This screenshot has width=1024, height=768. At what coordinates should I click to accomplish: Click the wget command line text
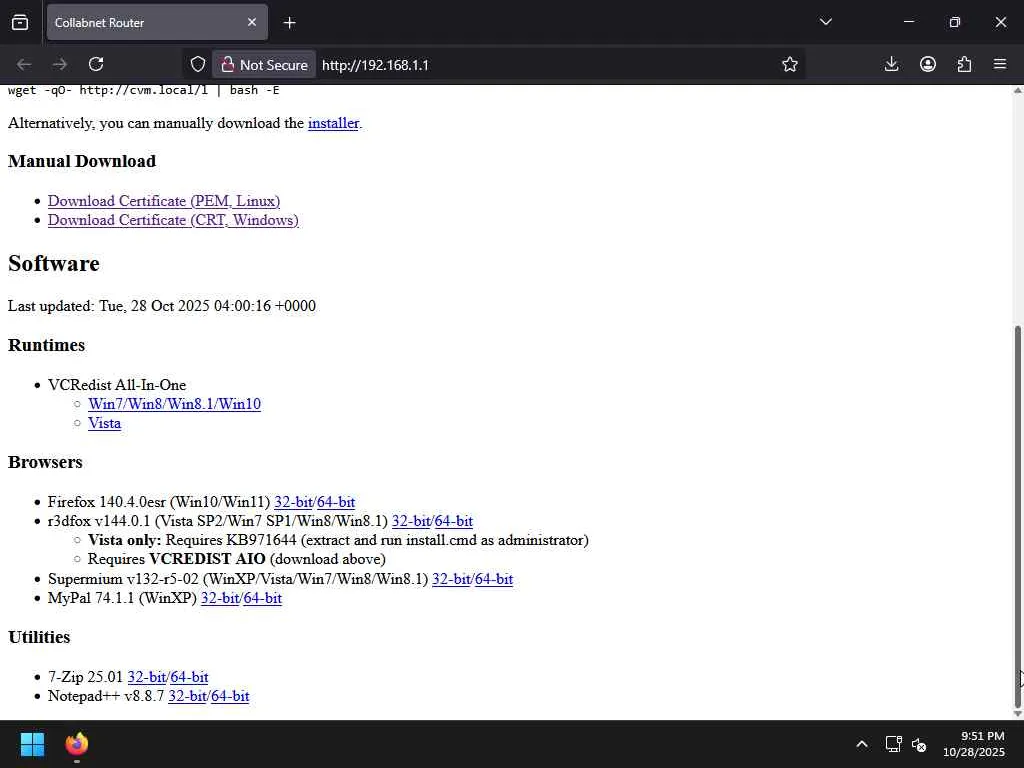[x=144, y=90]
